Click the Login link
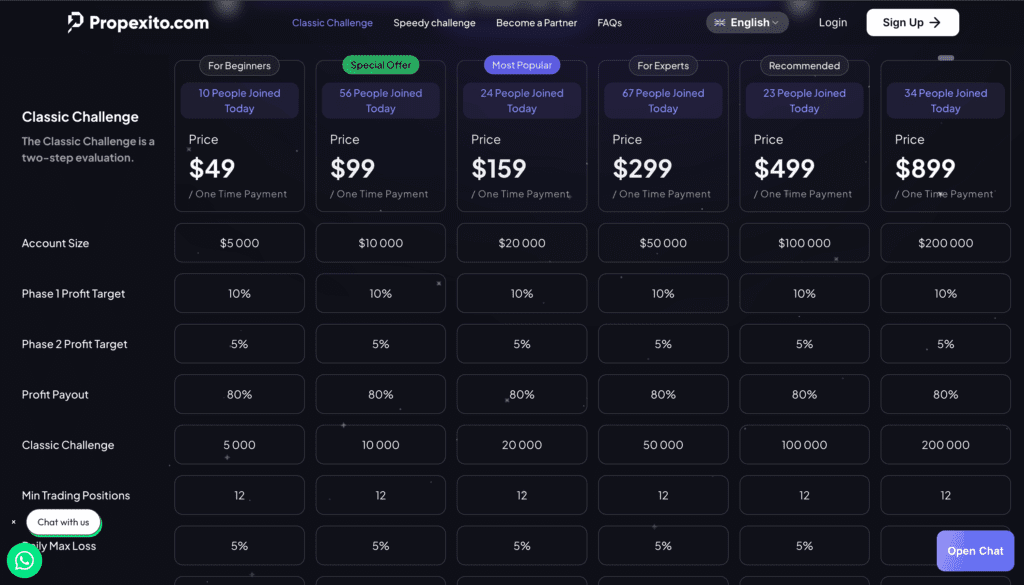This screenshot has width=1024, height=585. tap(832, 22)
